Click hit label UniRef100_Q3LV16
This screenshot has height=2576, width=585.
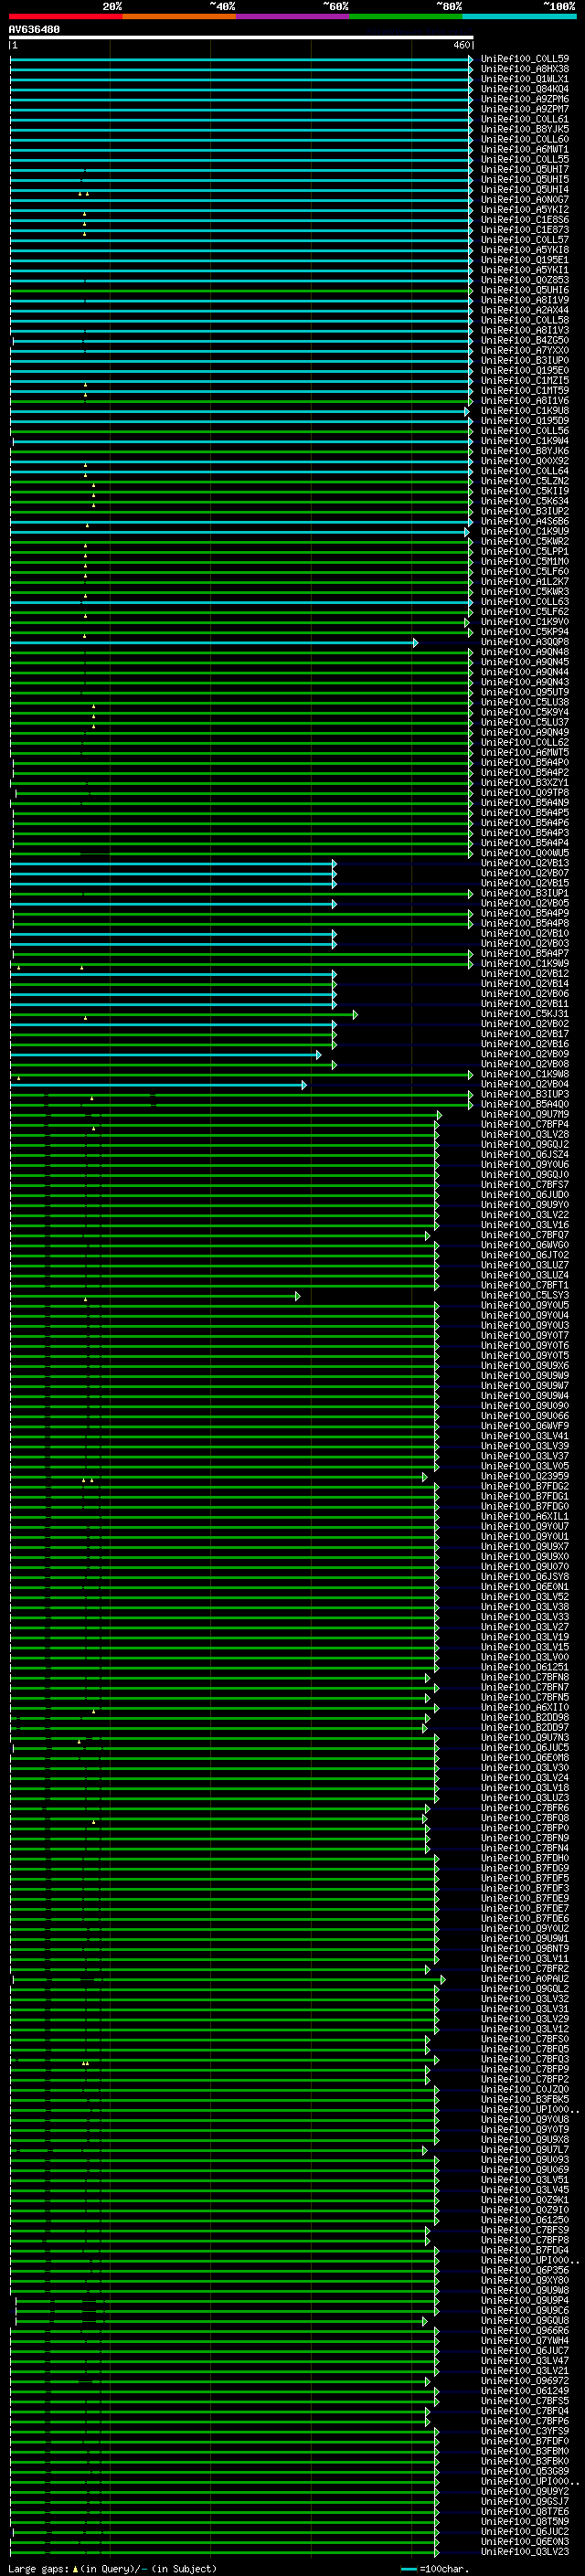525,1225
